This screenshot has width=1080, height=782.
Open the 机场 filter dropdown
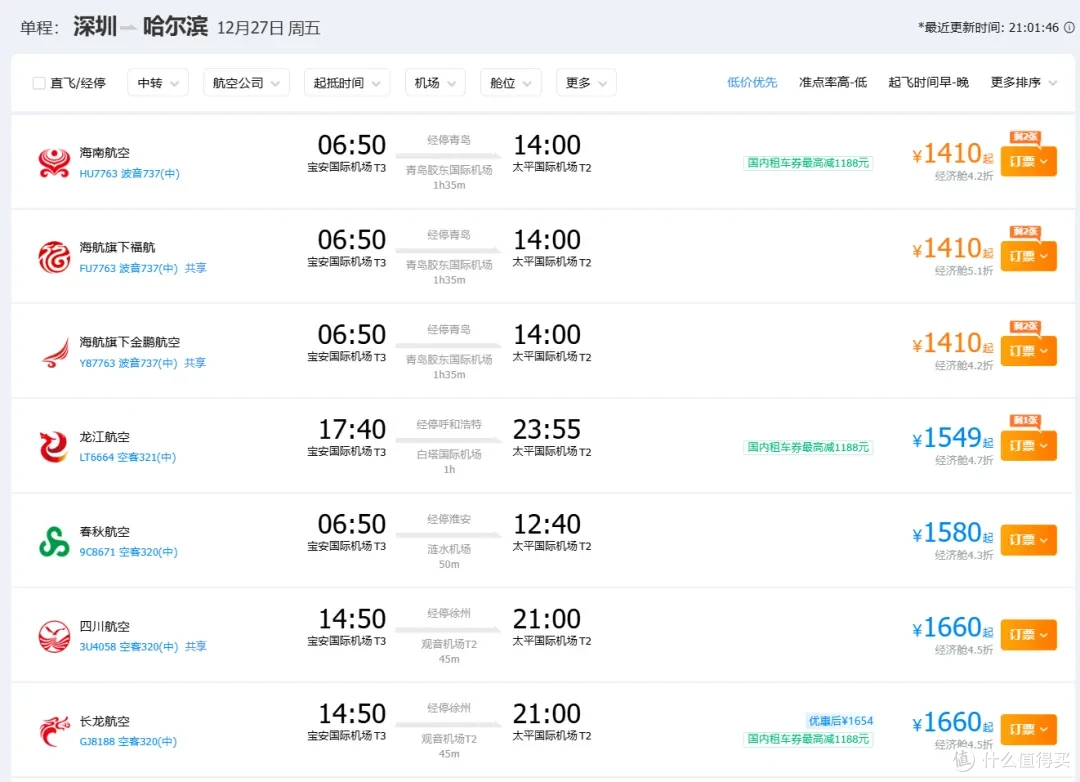coord(435,83)
